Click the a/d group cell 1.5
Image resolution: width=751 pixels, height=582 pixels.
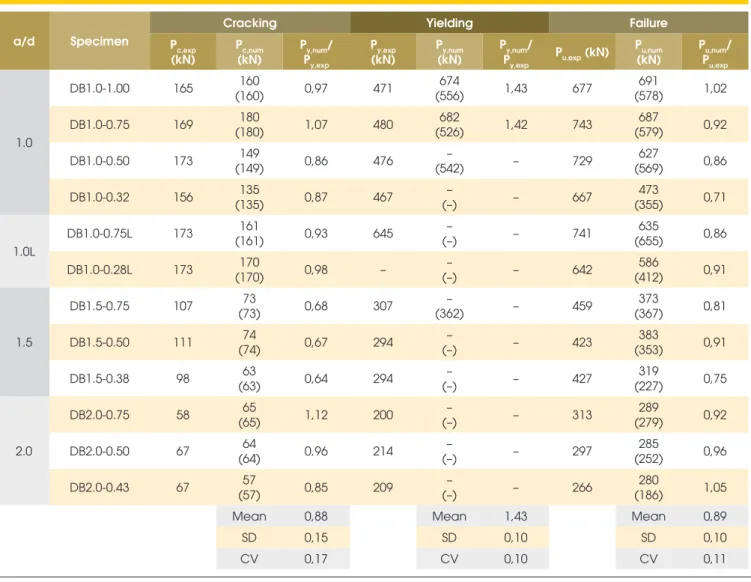coord(24,342)
